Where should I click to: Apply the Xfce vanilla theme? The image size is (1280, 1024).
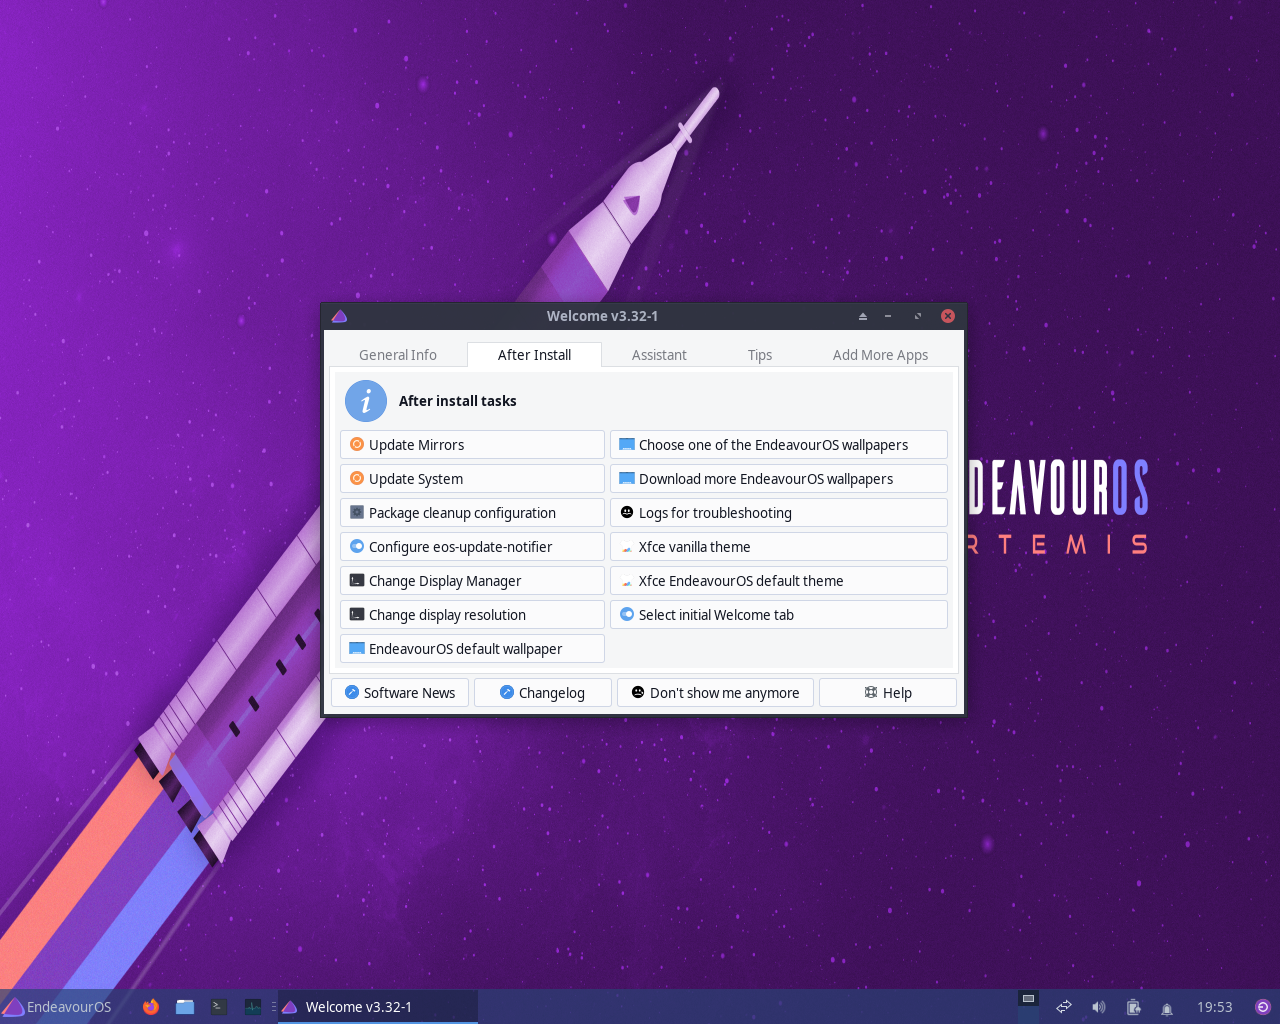[779, 547]
